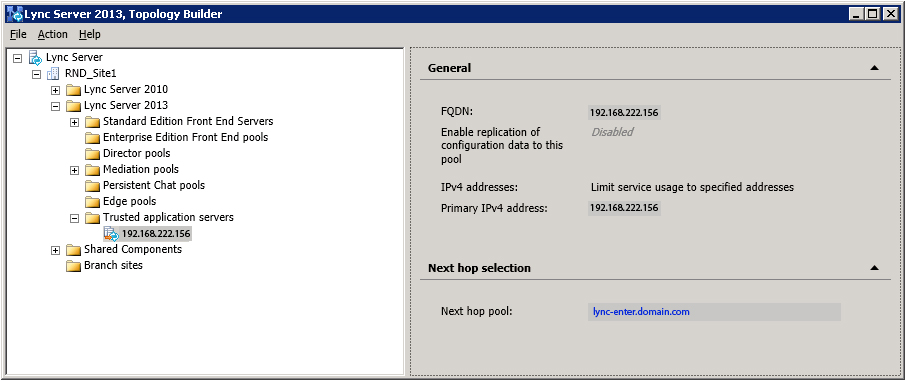Click the Lync Server 2013 folder icon
Screen dimensions: 906x381
[73, 106]
